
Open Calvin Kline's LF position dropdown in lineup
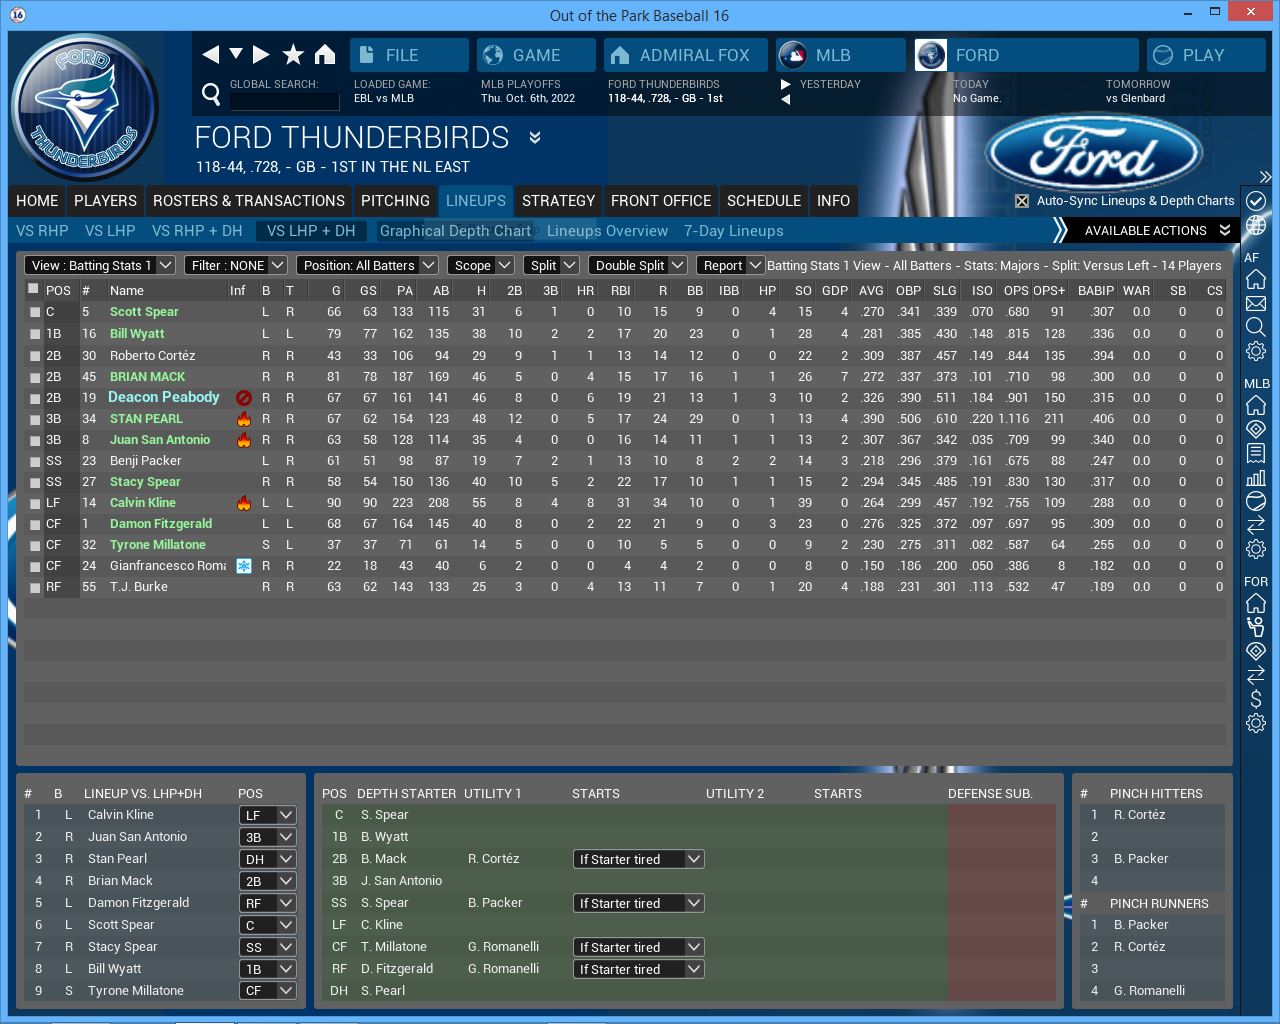click(x=267, y=815)
